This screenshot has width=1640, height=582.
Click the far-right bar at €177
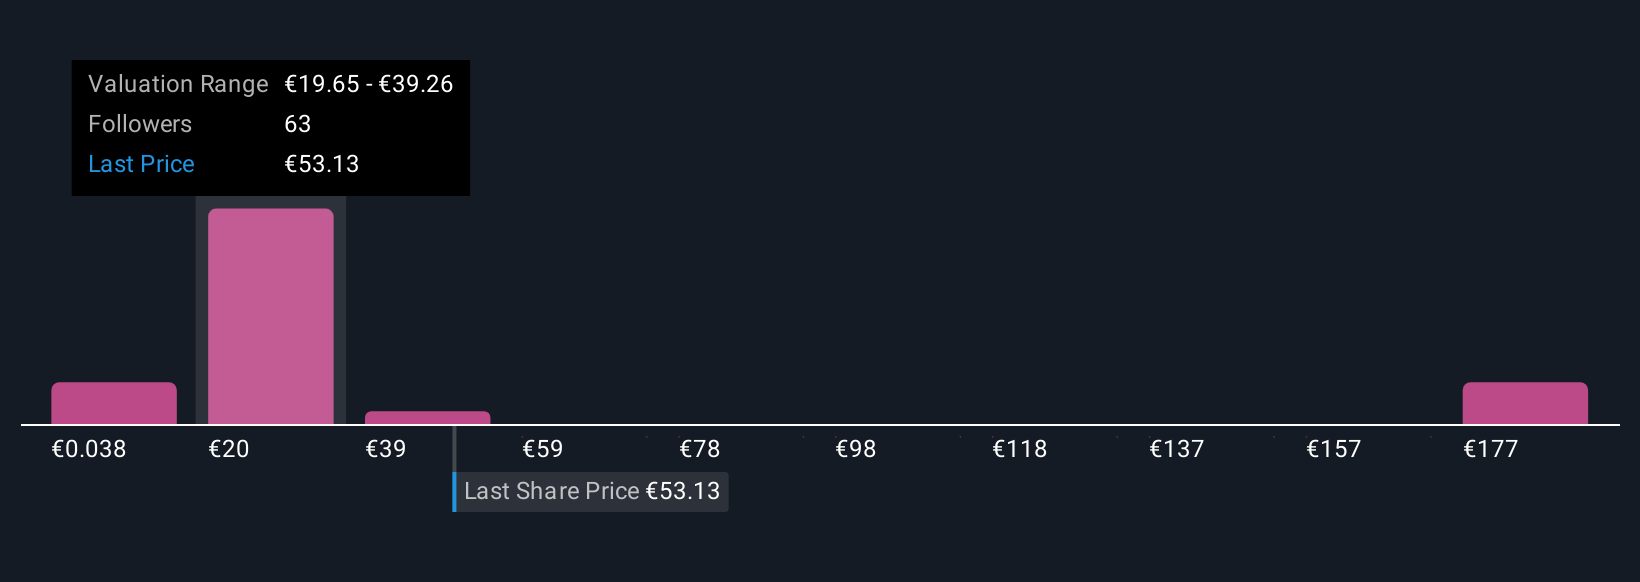point(1525,403)
